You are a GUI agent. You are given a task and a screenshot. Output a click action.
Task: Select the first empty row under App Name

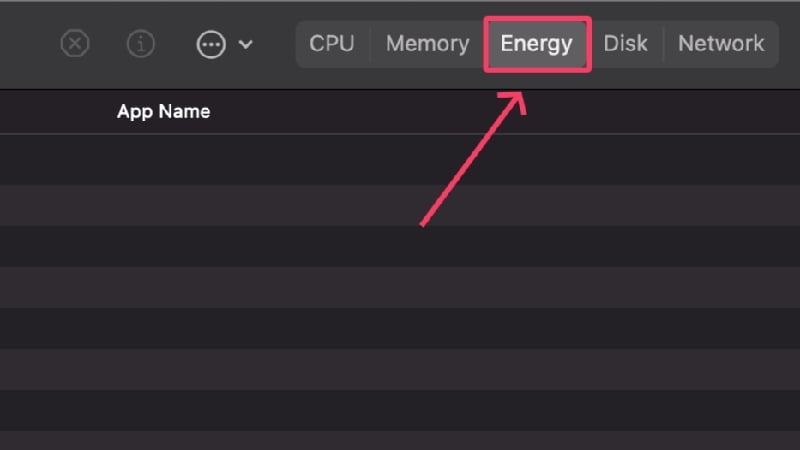400,160
